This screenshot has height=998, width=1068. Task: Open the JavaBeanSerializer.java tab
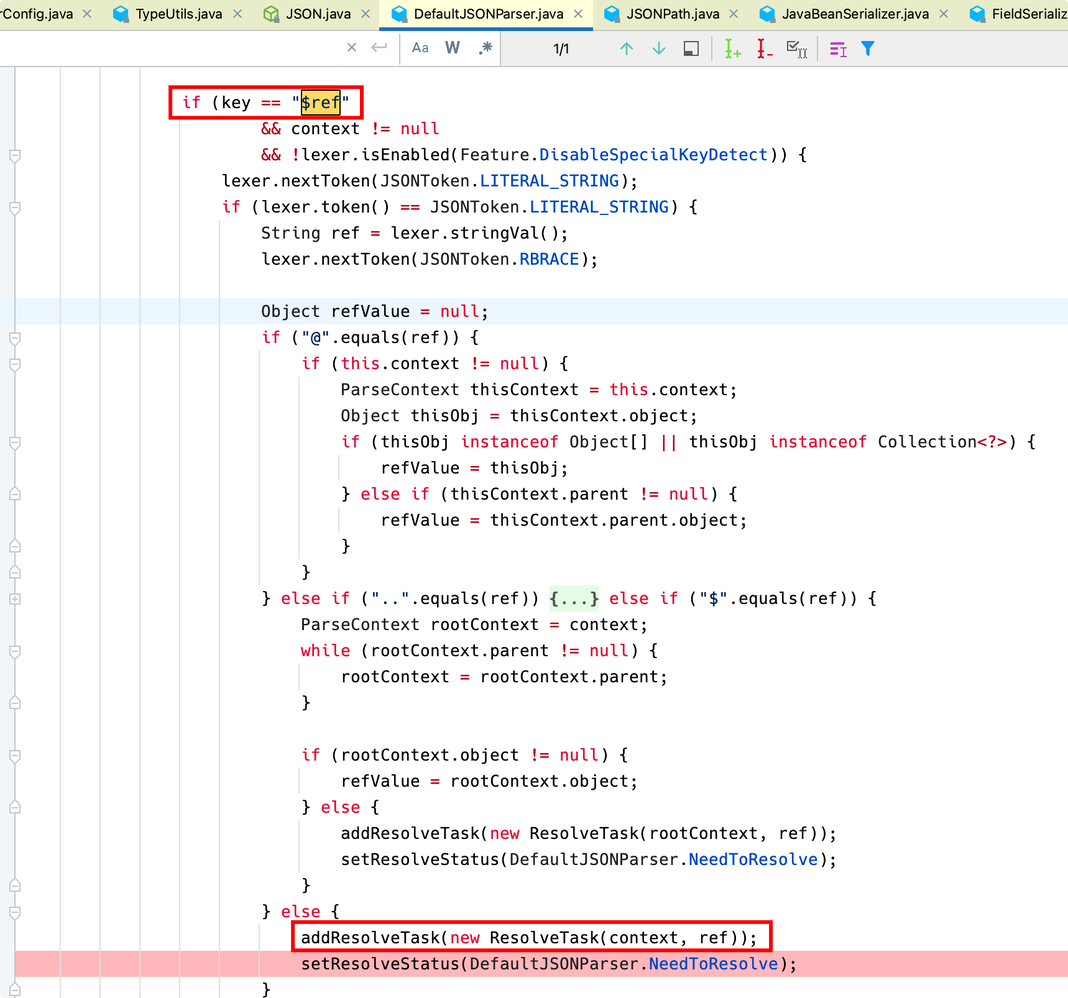pyautogui.click(x=855, y=14)
